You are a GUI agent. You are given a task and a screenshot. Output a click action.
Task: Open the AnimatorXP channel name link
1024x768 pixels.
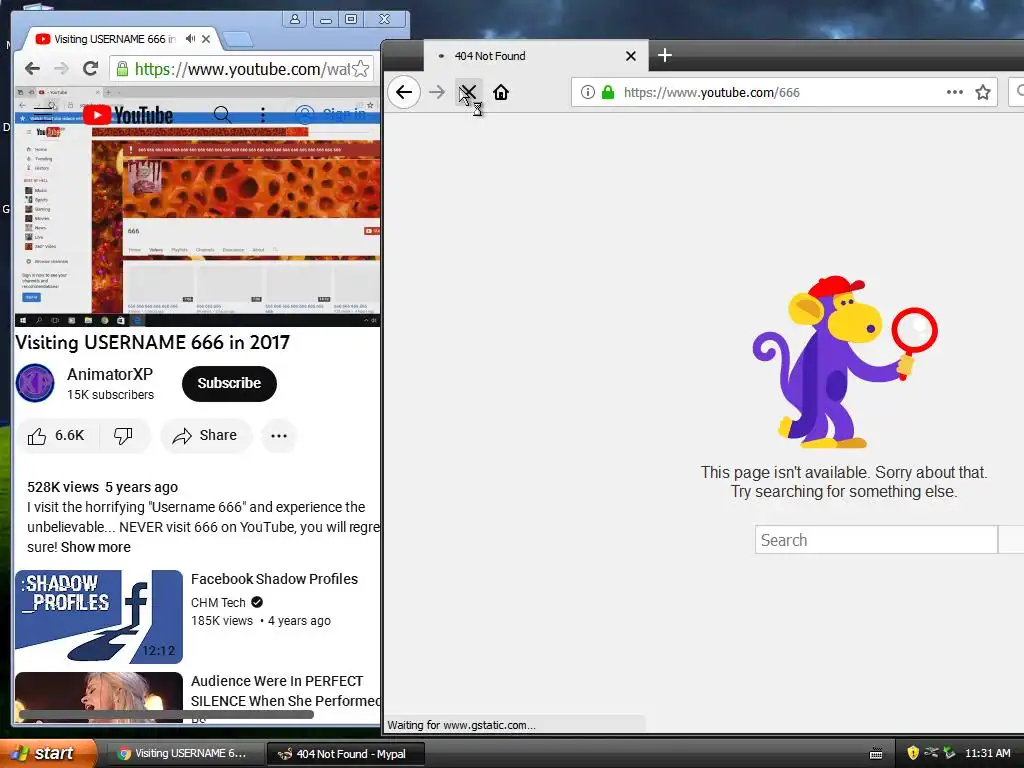coord(110,374)
